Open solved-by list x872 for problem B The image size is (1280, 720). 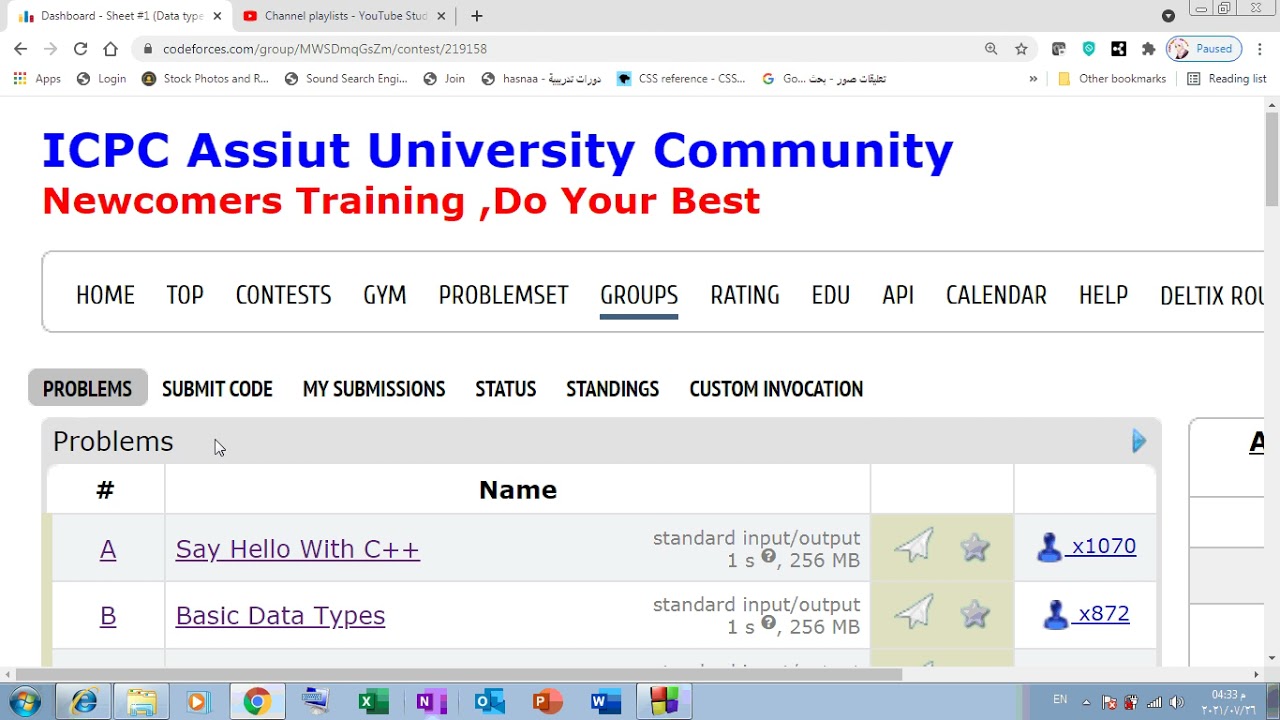coord(1087,613)
